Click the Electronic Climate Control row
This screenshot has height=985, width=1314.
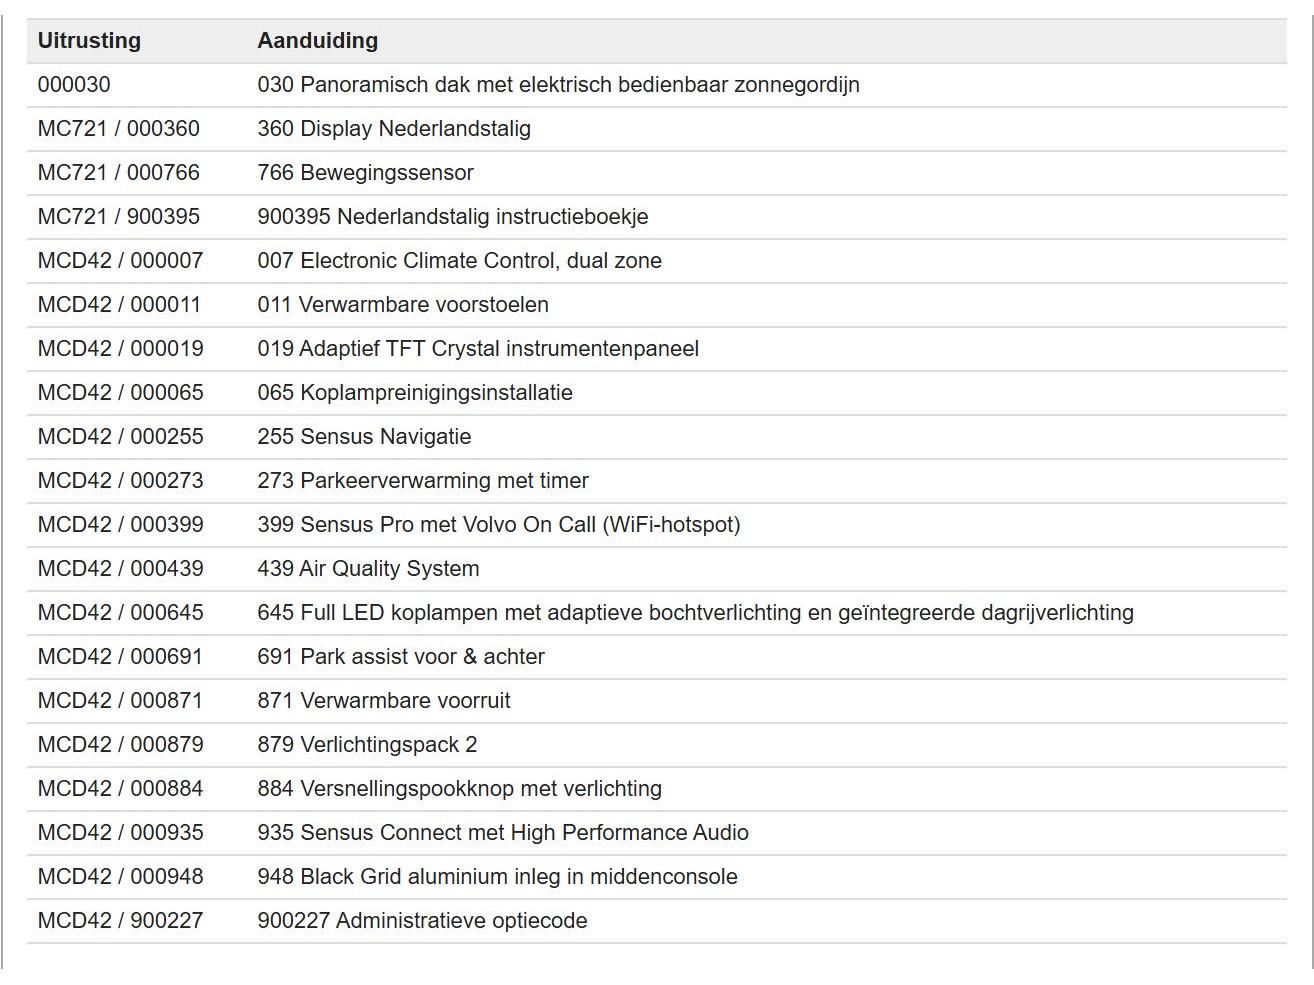656,261
